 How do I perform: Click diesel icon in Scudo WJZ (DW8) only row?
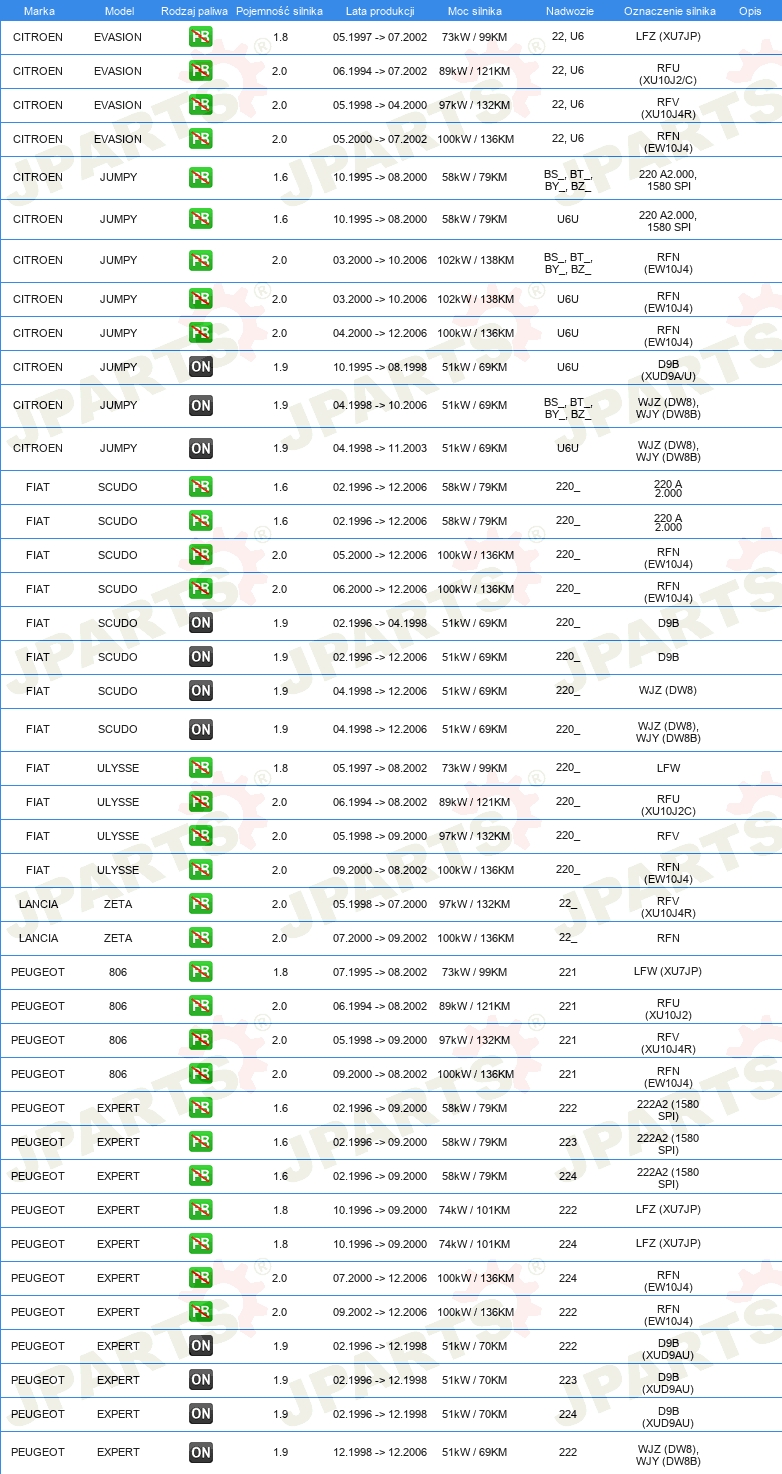point(201,691)
